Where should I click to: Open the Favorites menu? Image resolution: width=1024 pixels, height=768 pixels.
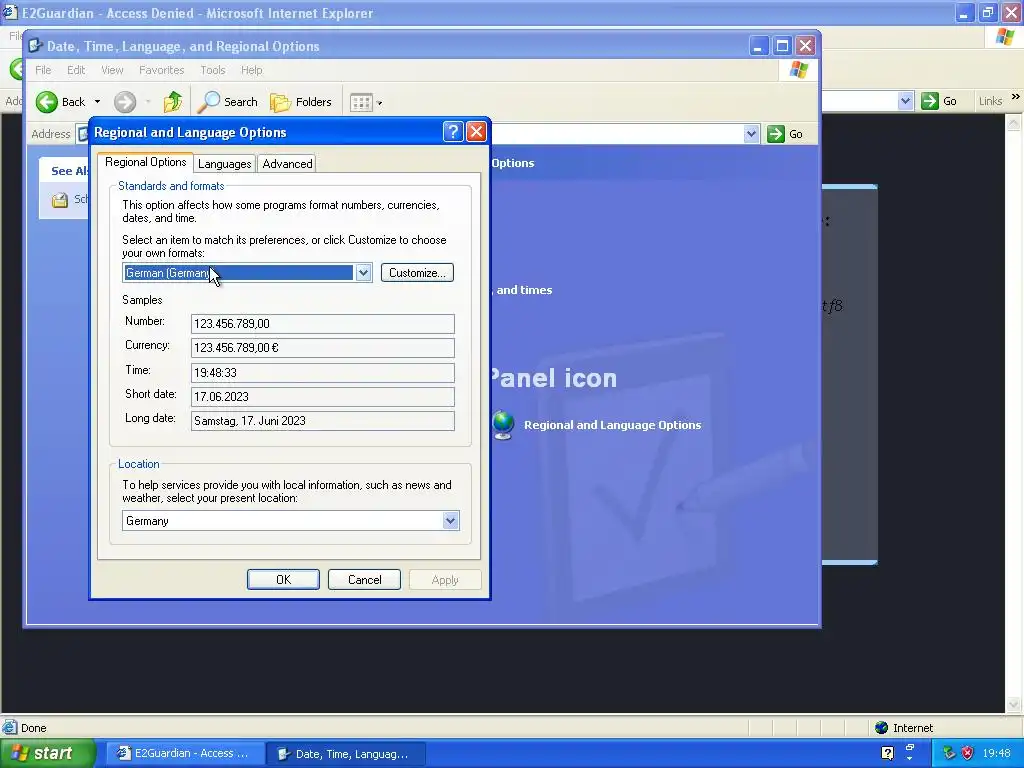pyautogui.click(x=161, y=70)
